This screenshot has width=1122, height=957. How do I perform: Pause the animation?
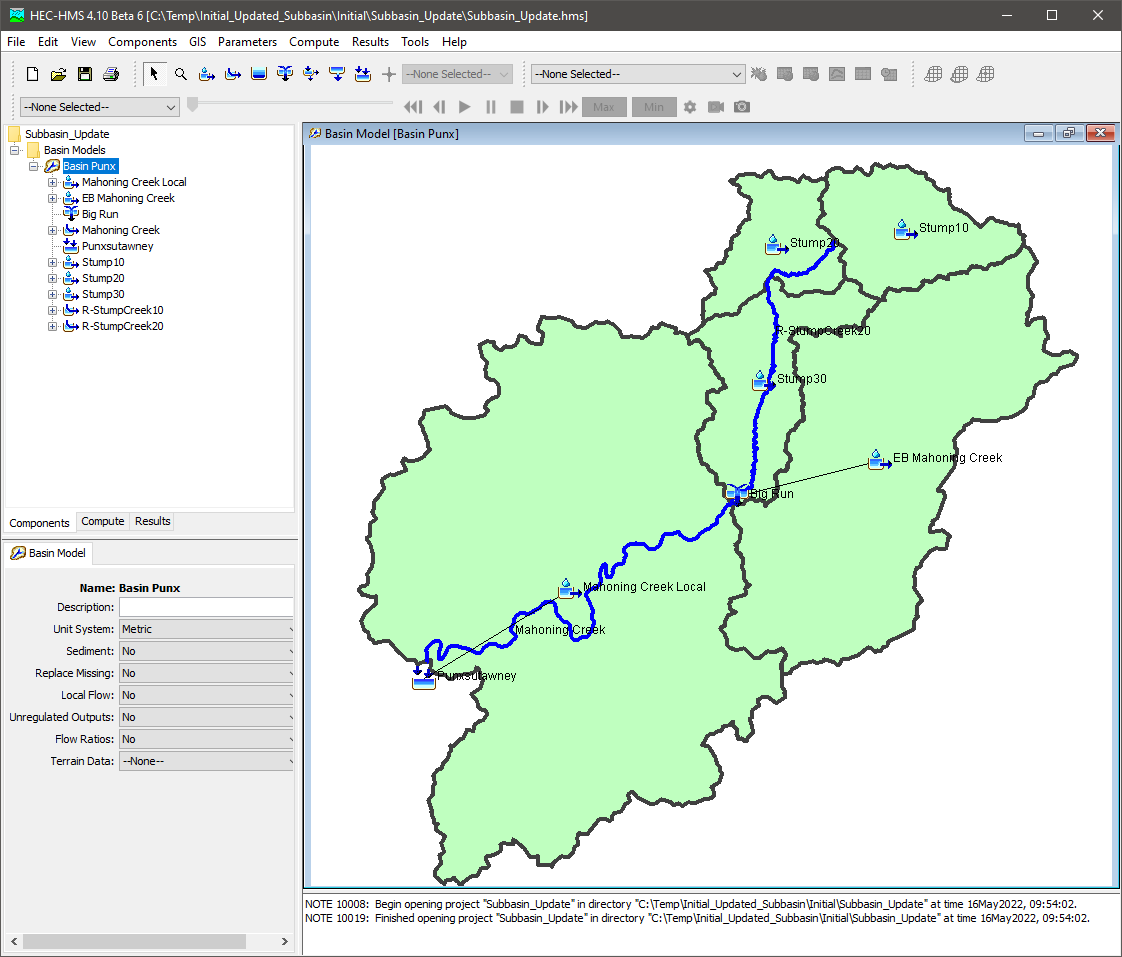pos(491,107)
